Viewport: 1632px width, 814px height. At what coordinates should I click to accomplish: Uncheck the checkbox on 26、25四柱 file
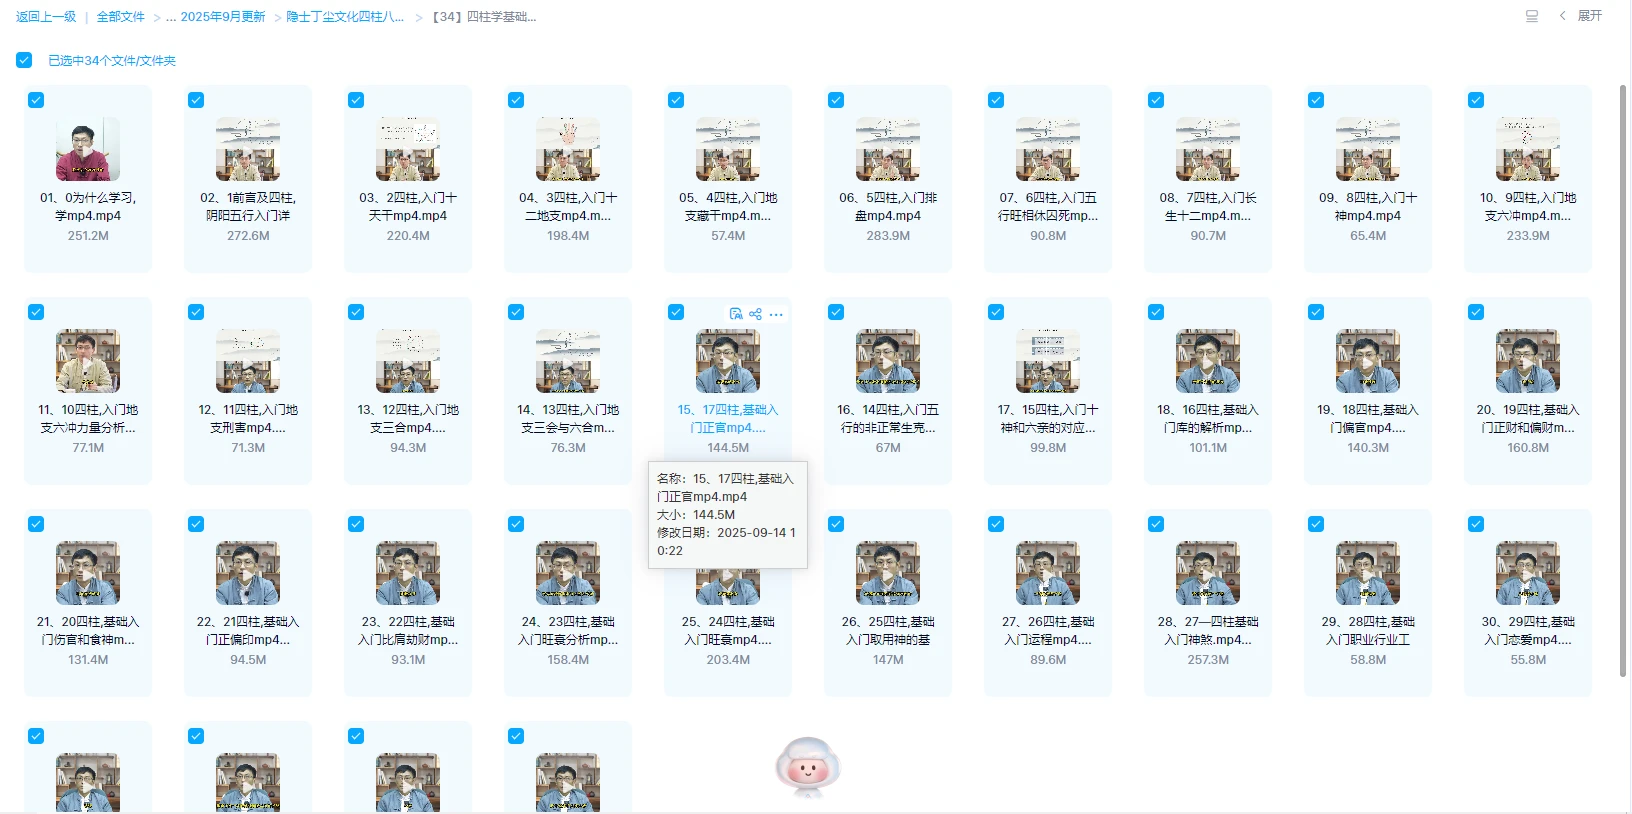coord(836,524)
